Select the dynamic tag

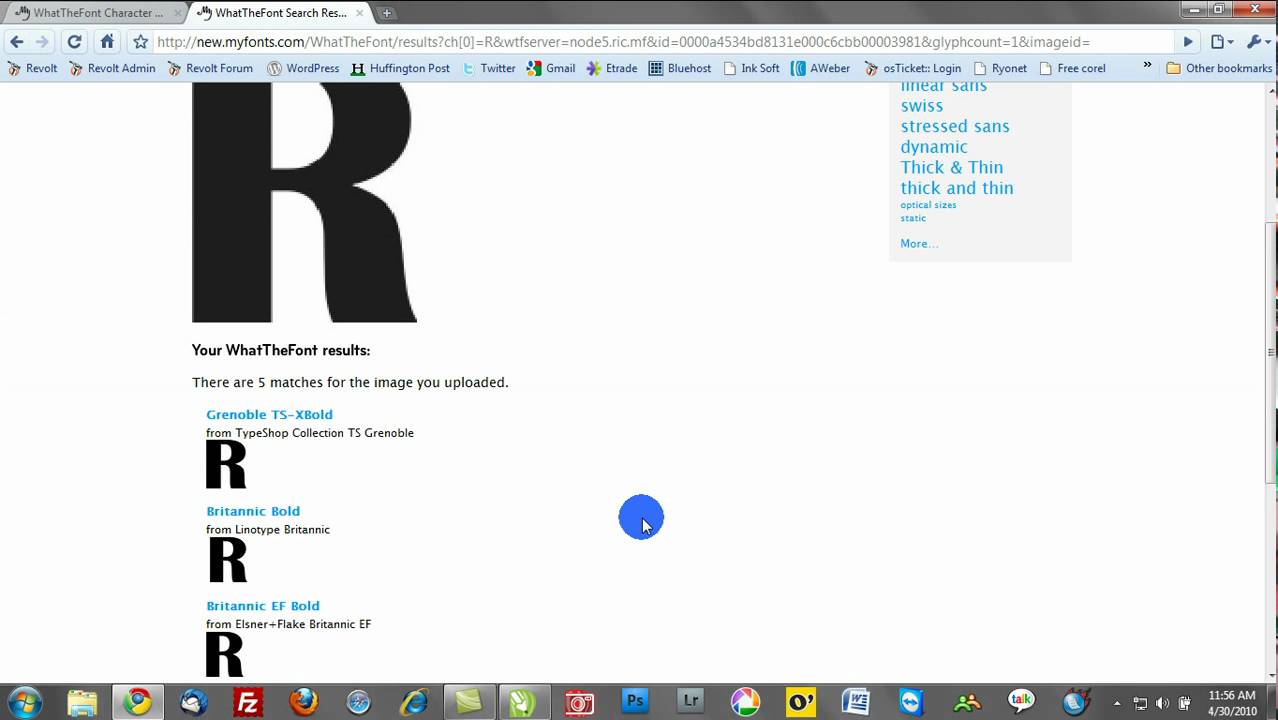[934, 147]
